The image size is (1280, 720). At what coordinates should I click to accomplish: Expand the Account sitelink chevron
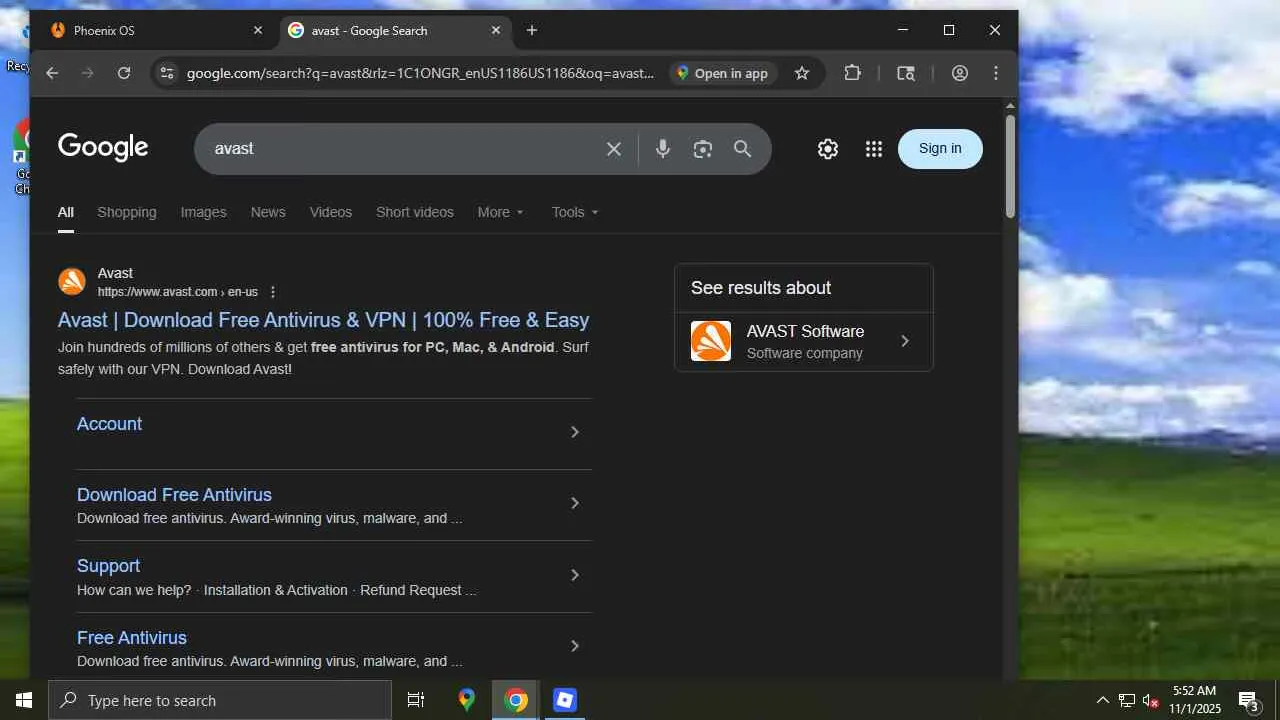tap(575, 432)
